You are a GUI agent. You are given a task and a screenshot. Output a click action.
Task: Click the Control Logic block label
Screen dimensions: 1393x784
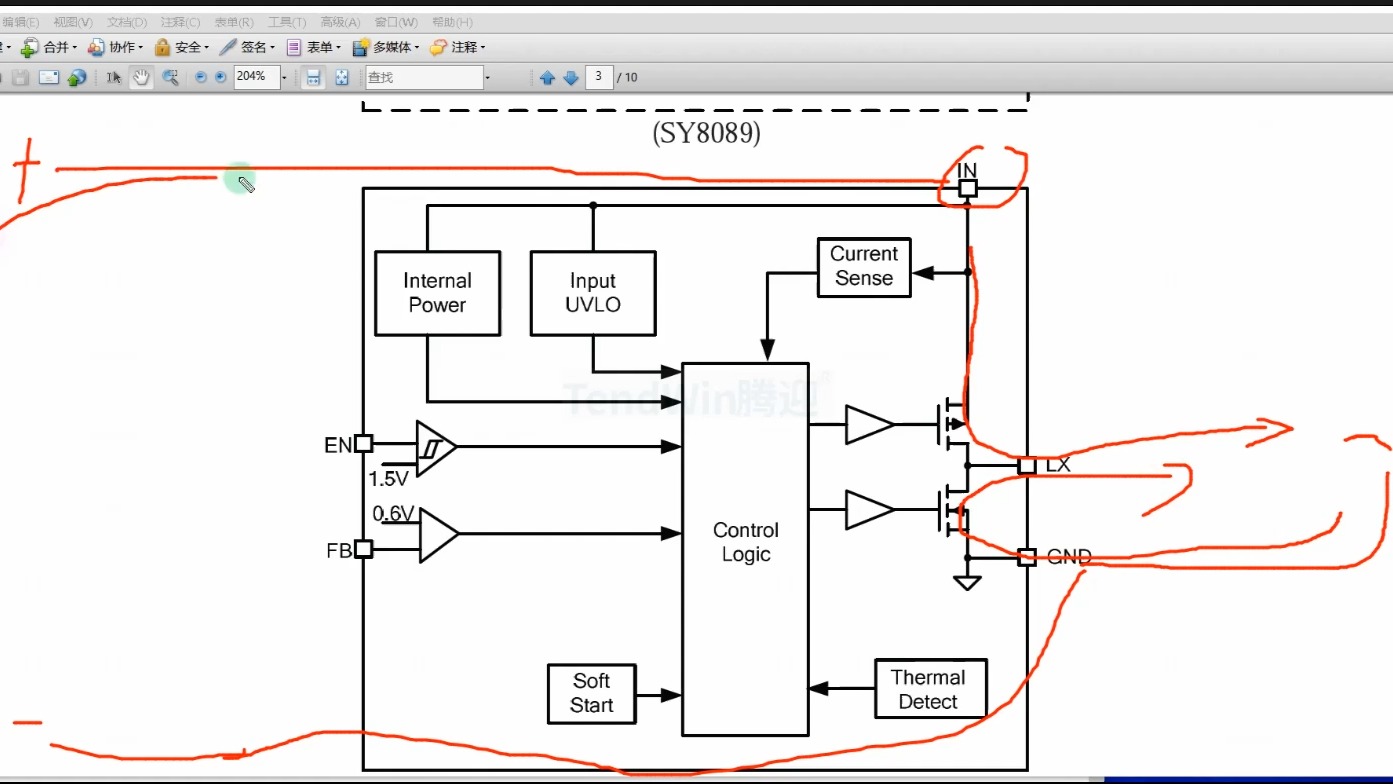coord(746,542)
